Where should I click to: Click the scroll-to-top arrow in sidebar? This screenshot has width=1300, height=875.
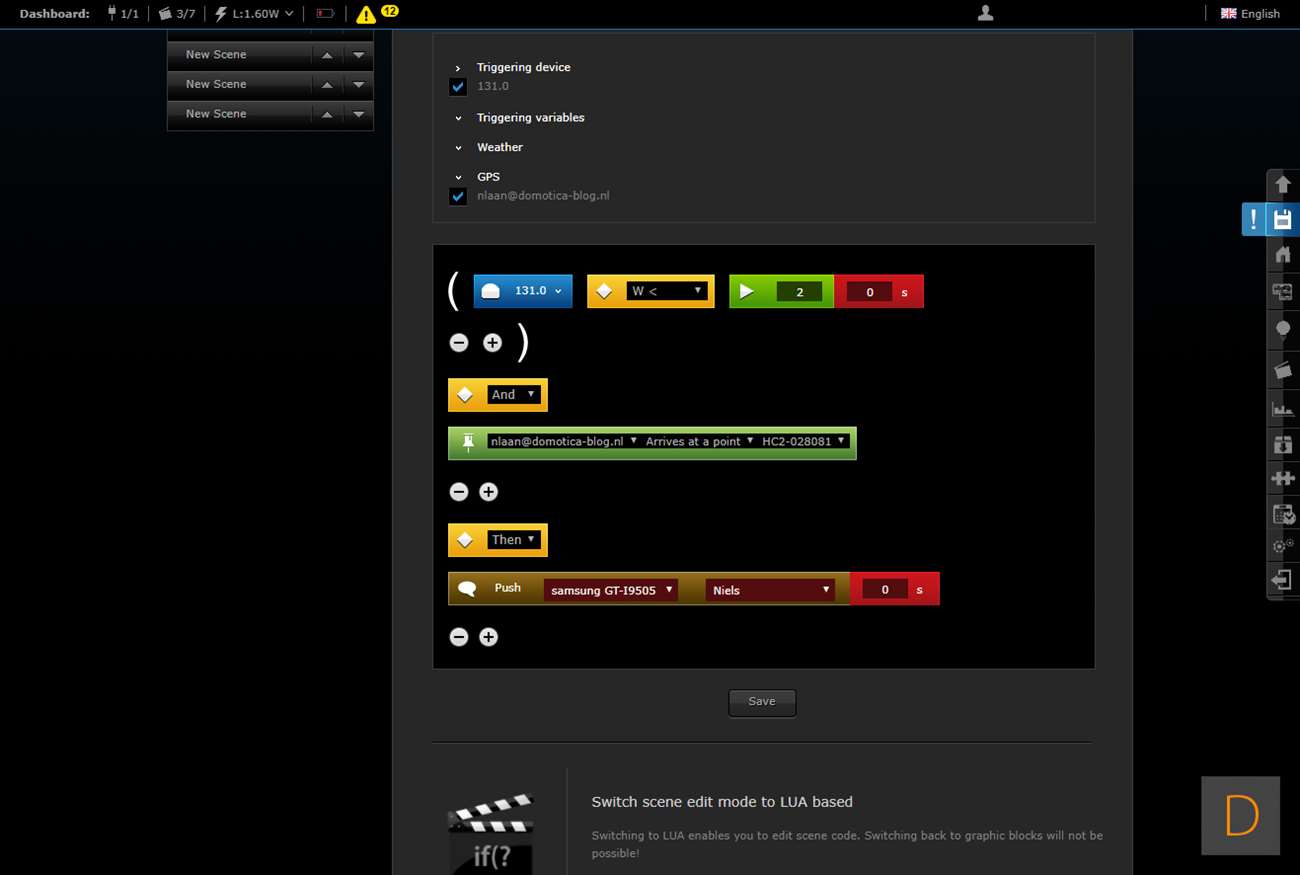click(x=1283, y=184)
